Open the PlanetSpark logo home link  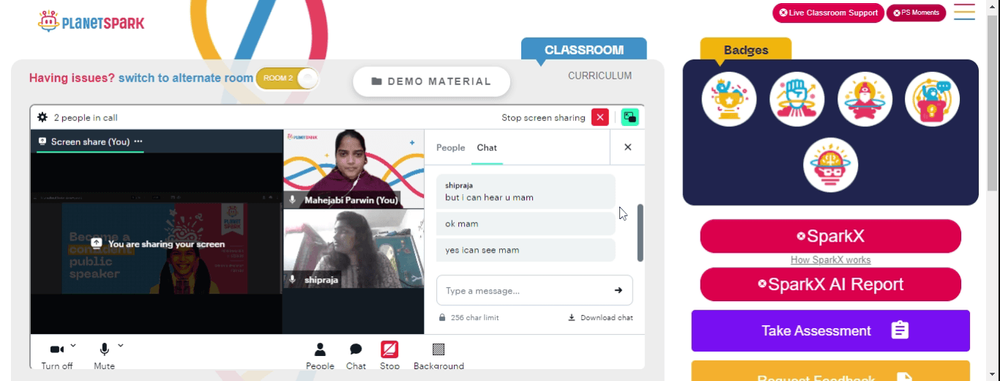[x=91, y=22]
